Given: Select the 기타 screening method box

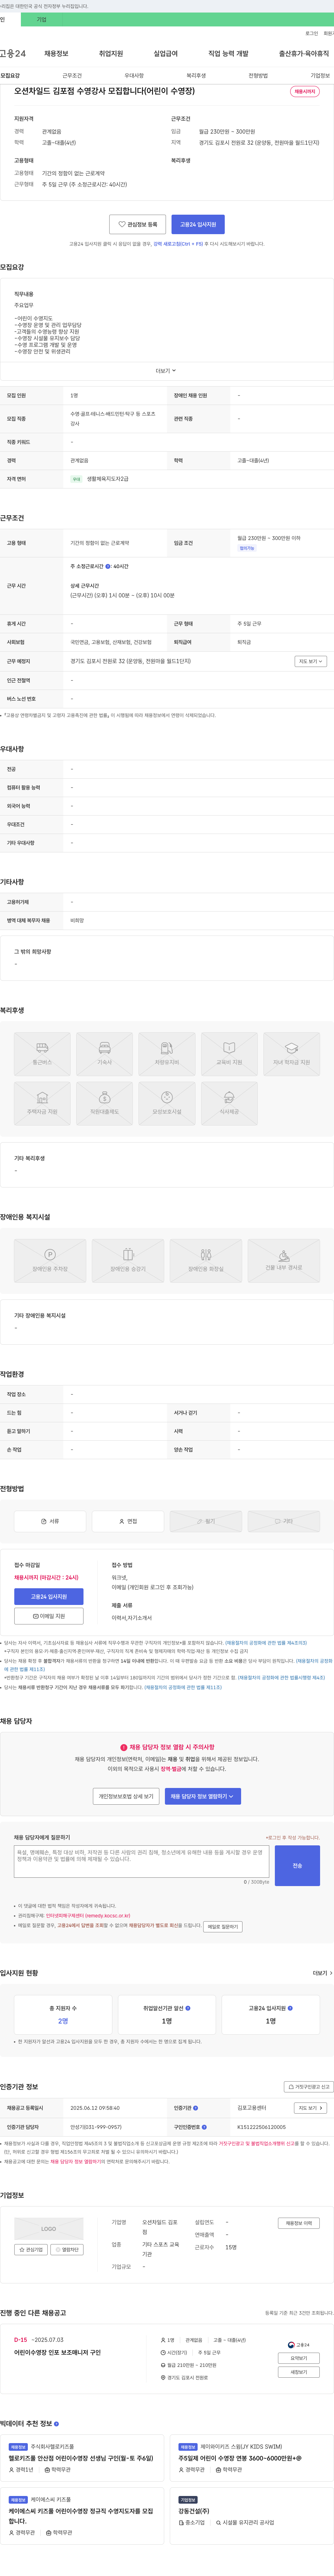Looking at the screenshot, I should [284, 1521].
